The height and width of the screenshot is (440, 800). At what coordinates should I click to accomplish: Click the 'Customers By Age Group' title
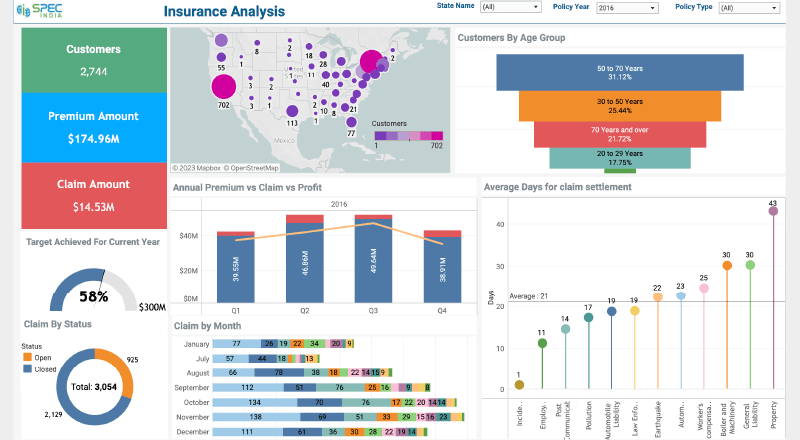tap(511, 38)
